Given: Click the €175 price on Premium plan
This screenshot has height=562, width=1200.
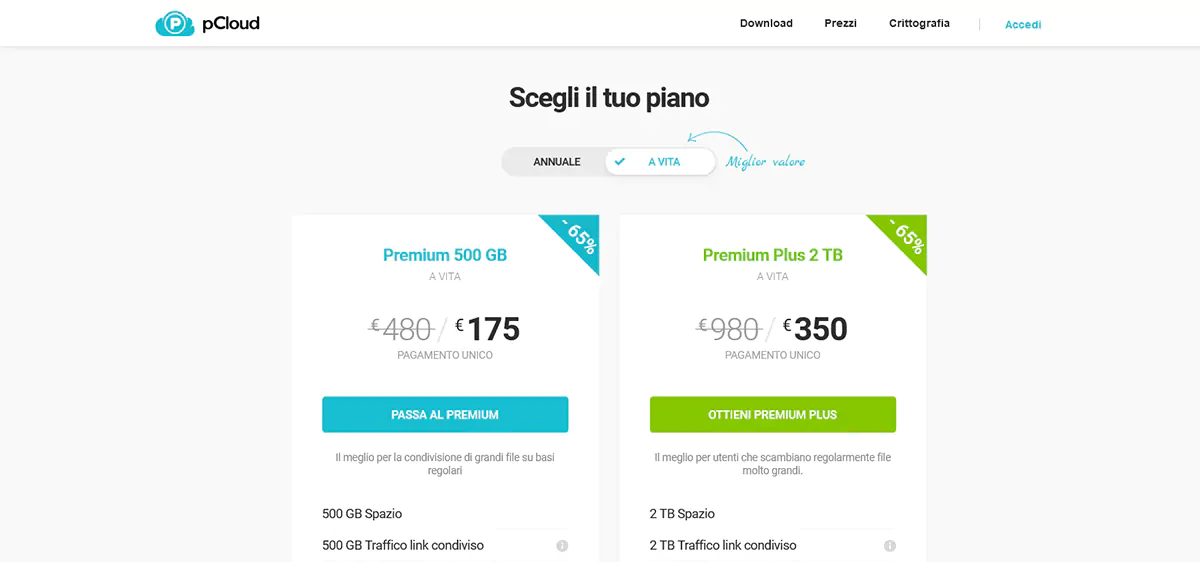Looking at the screenshot, I should (x=488, y=329).
